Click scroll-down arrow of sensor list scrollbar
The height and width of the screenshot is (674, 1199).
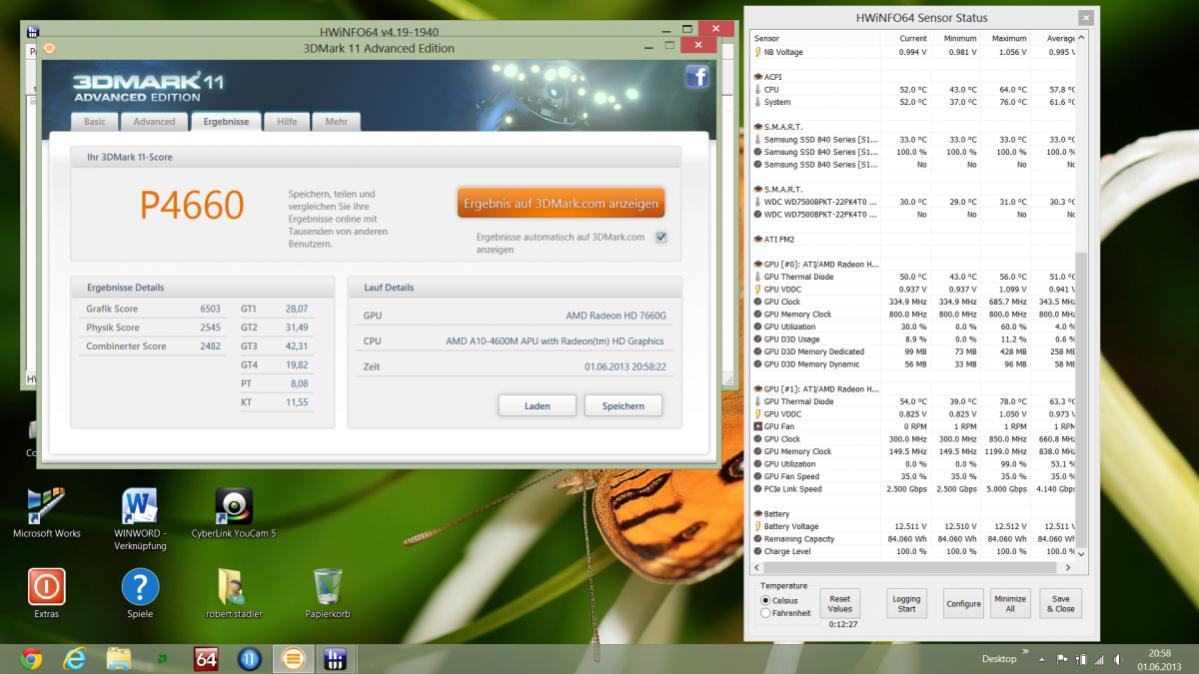1081,553
